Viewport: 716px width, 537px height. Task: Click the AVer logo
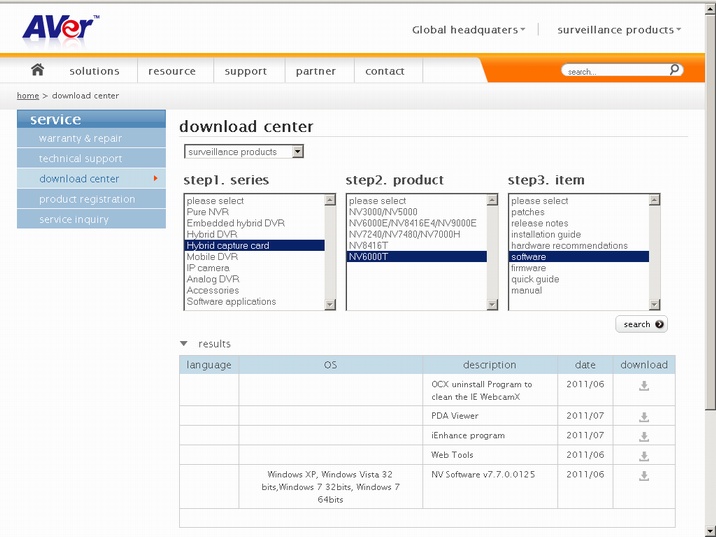[x=60, y=28]
